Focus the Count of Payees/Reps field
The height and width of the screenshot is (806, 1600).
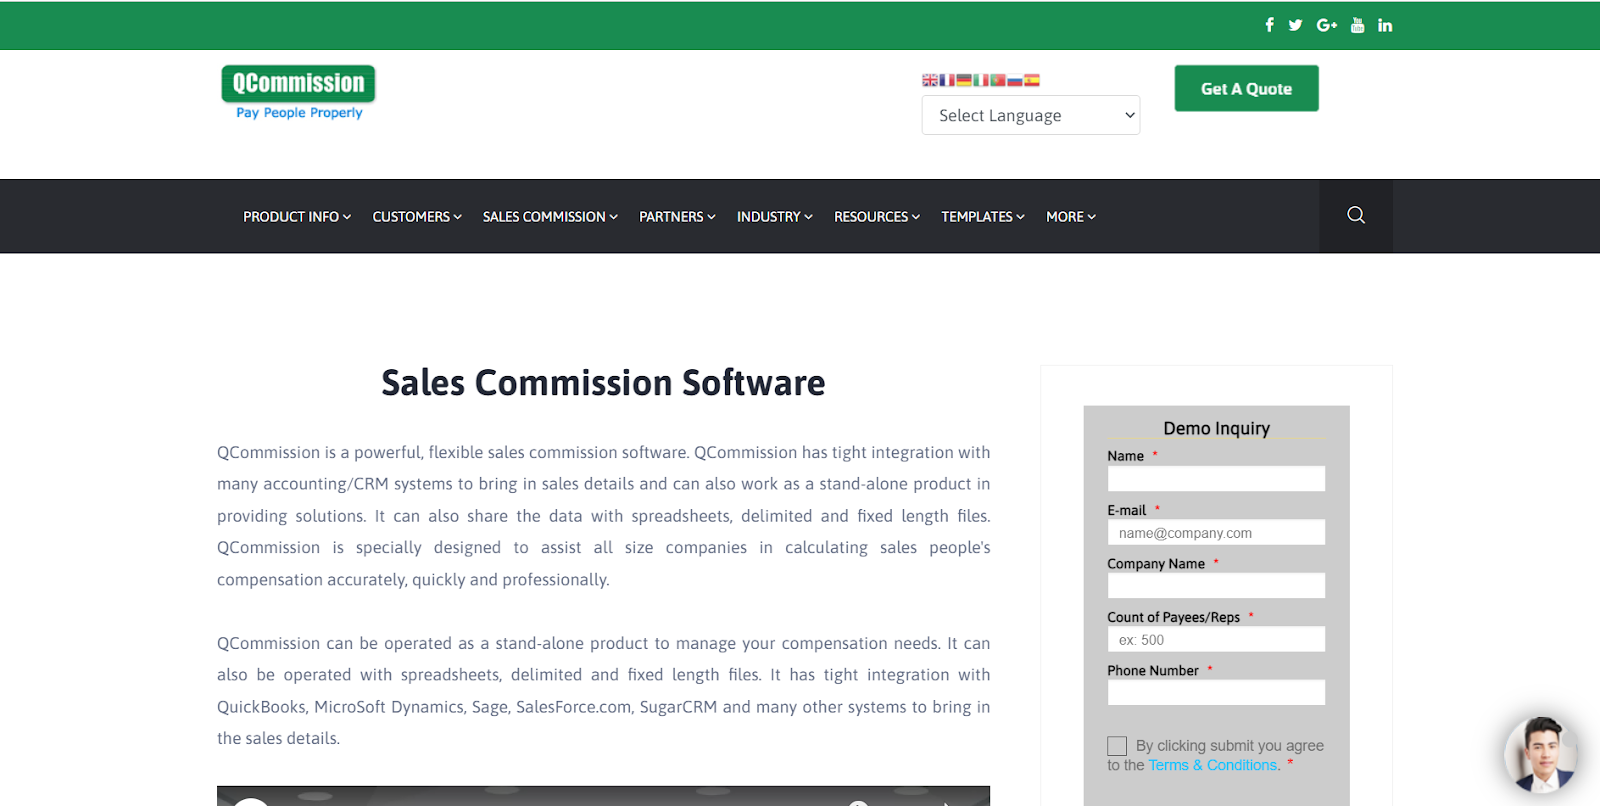(1216, 639)
